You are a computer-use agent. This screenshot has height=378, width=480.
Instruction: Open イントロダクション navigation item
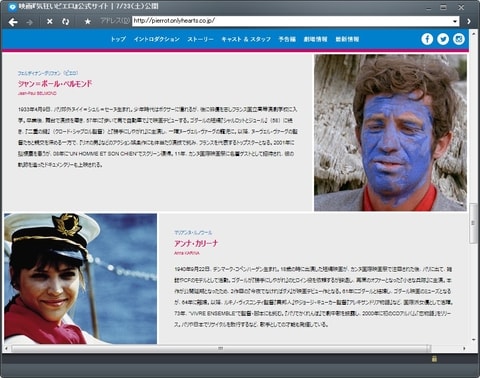click(157, 39)
